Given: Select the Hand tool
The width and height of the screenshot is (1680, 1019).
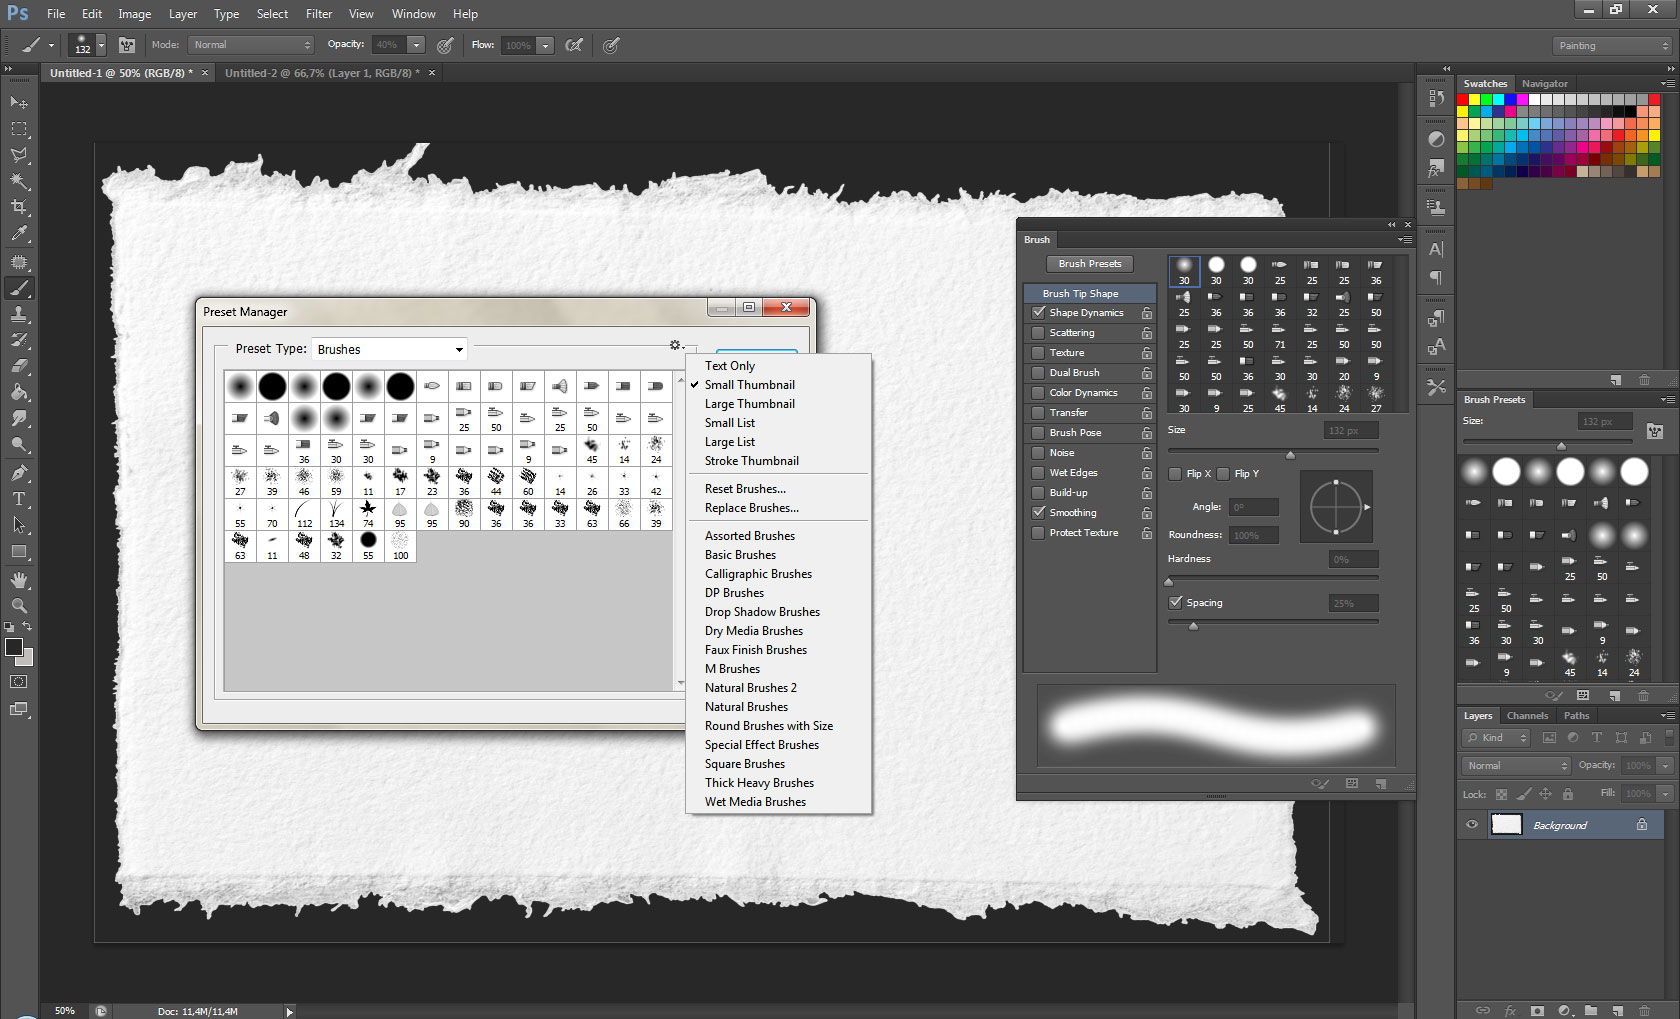Looking at the screenshot, I should [x=19, y=580].
